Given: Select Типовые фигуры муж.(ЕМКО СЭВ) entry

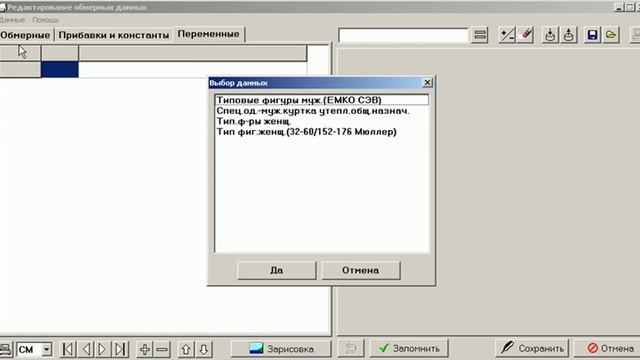Looking at the screenshot, I should tap(322, 100).
